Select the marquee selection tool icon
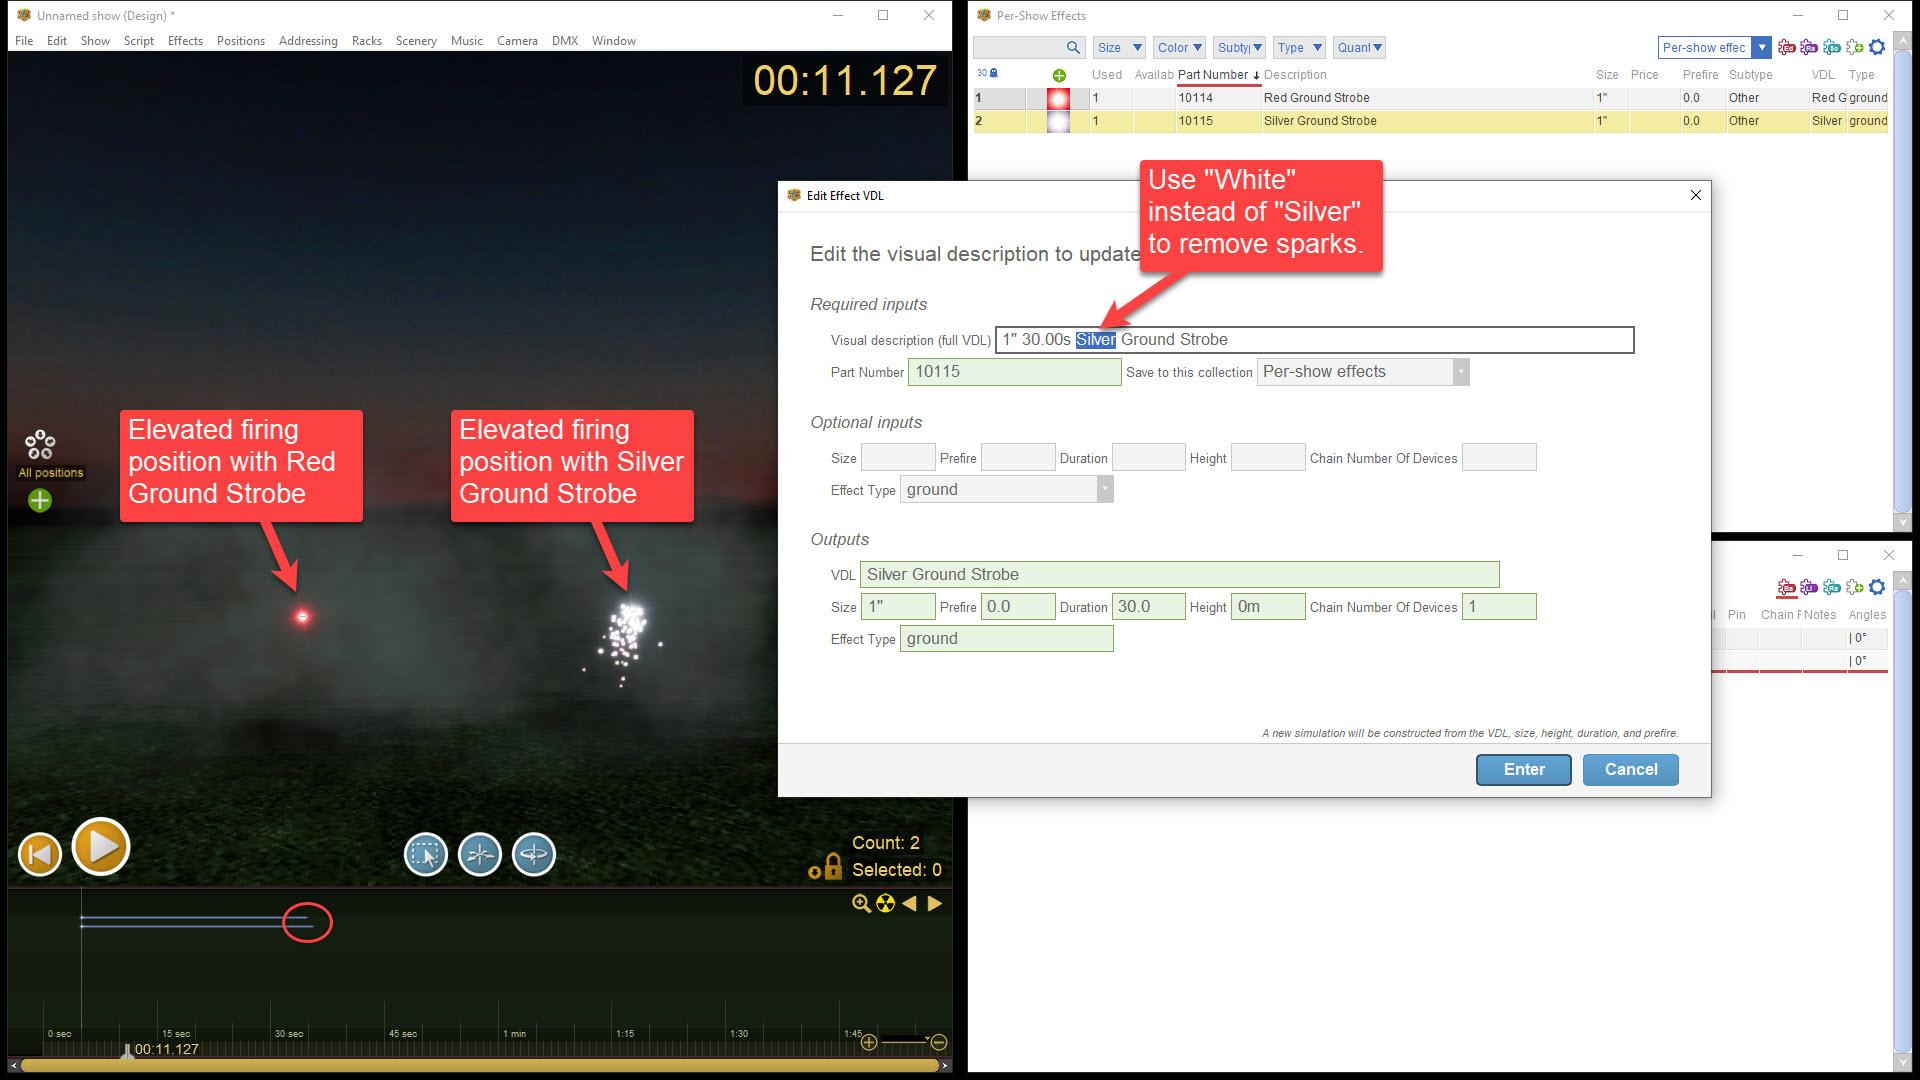 tap(426, 855)
